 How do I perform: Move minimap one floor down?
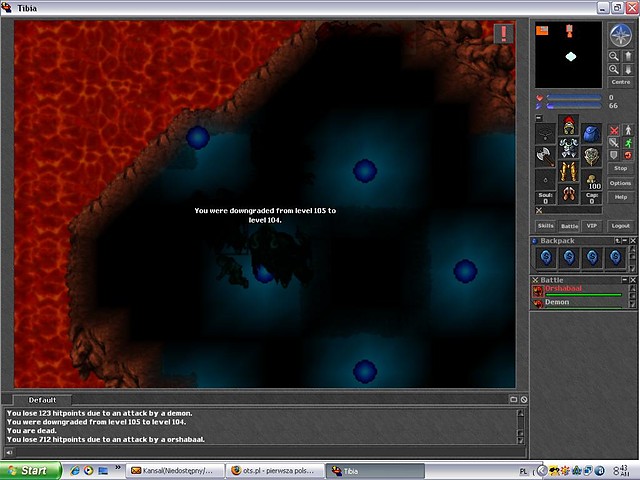pyautogui.click(x=628, y=69)
